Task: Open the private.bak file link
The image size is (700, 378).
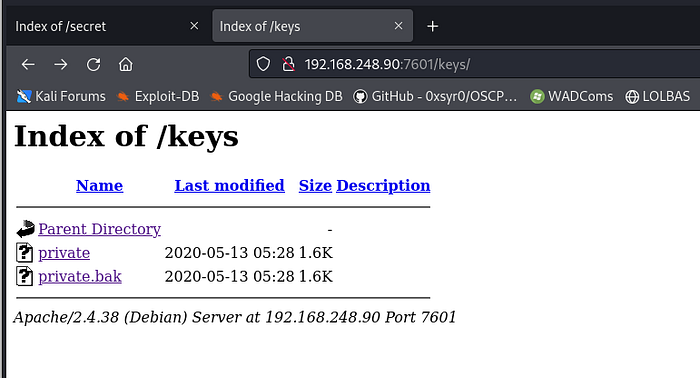Action: 80,277
